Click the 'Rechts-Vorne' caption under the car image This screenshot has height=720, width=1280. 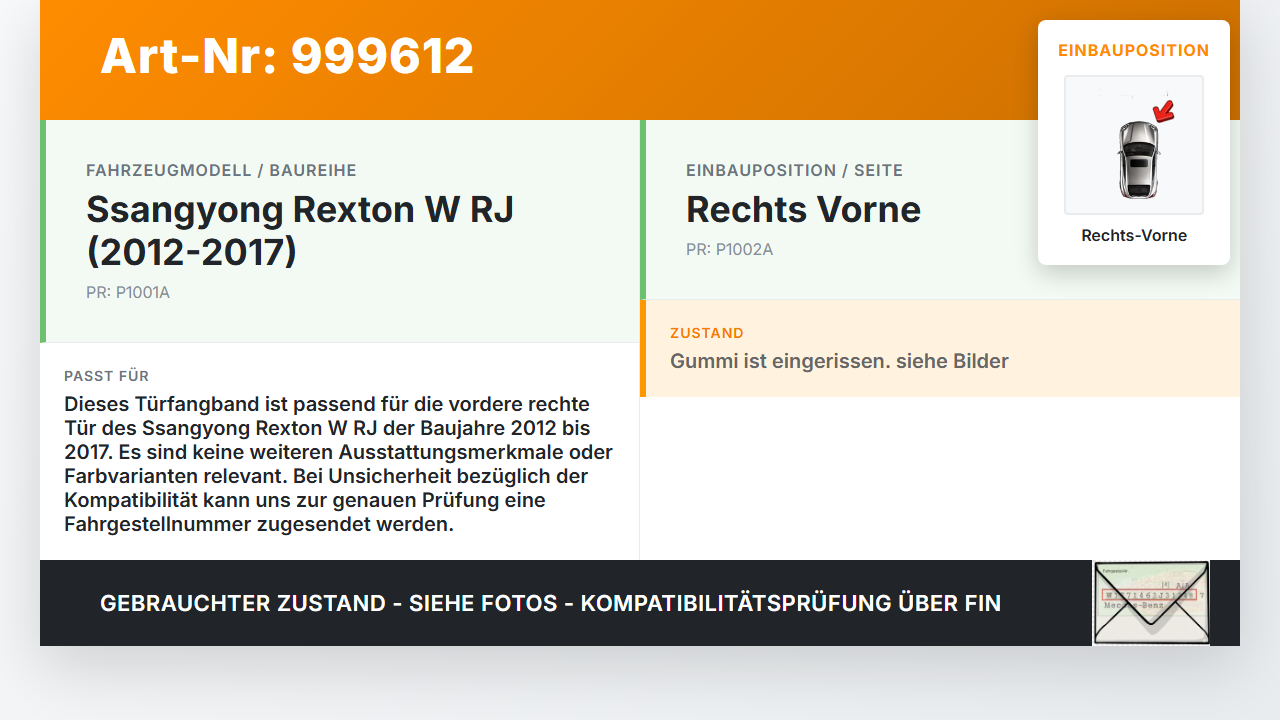[1134, 236]
